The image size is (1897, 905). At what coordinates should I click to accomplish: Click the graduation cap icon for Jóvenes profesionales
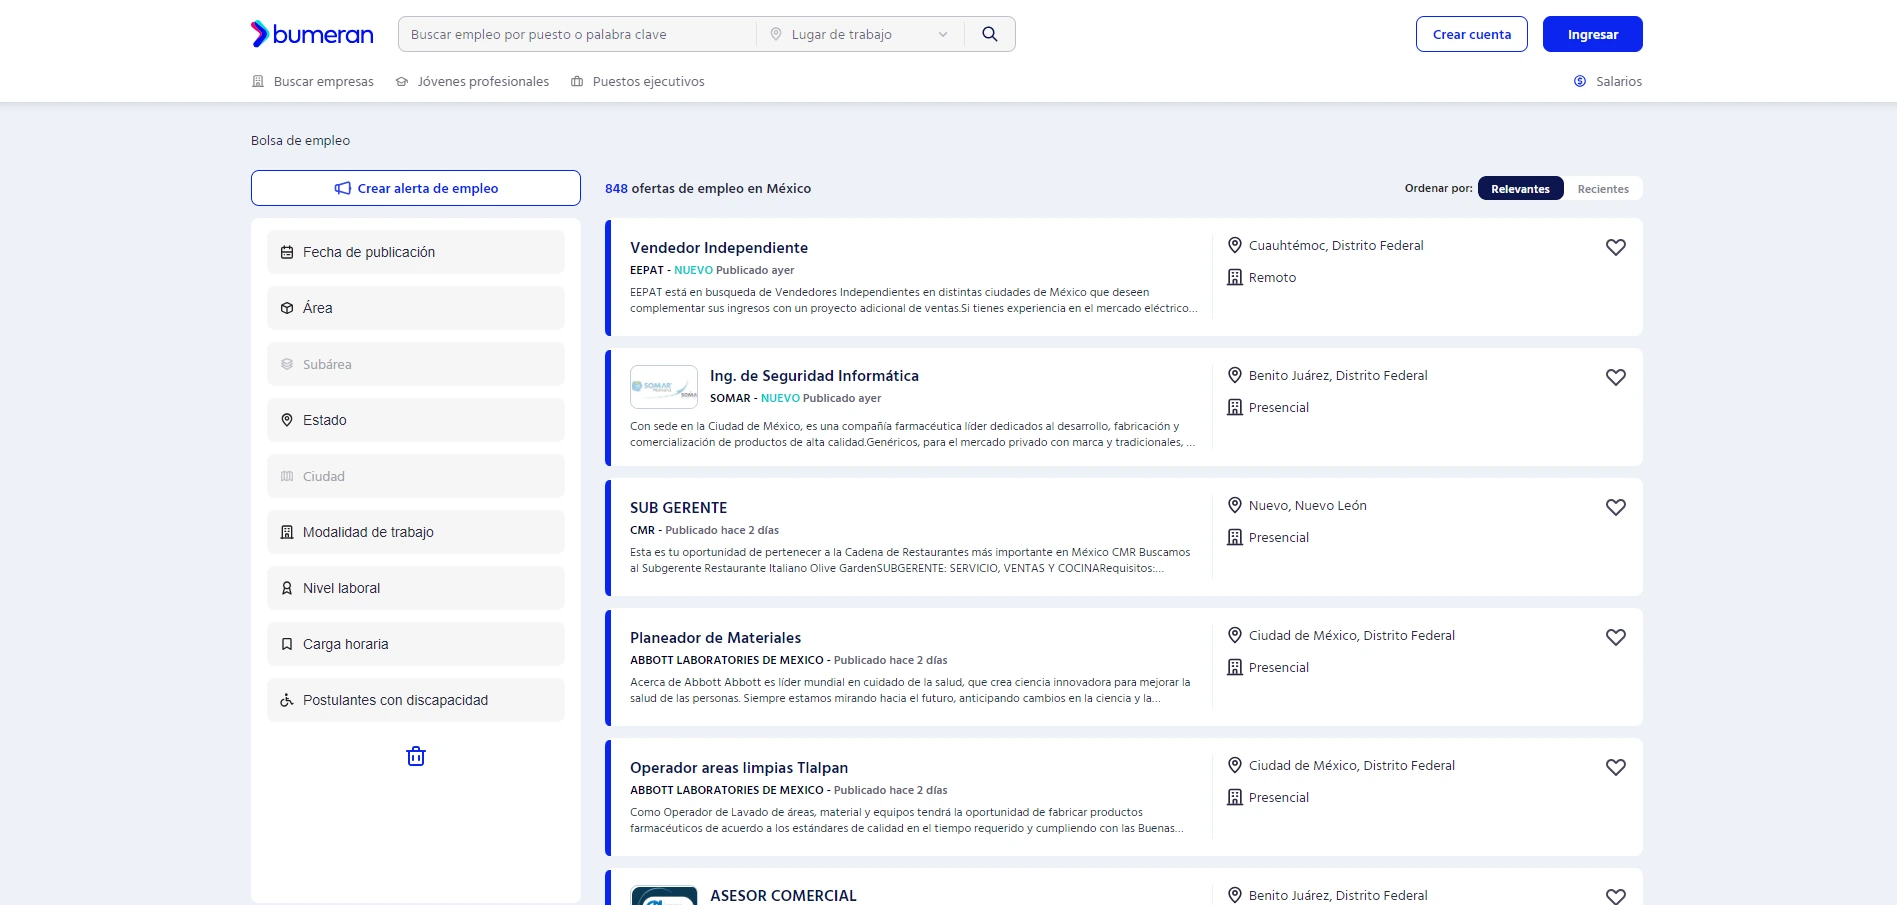click(x=402, y=81)
